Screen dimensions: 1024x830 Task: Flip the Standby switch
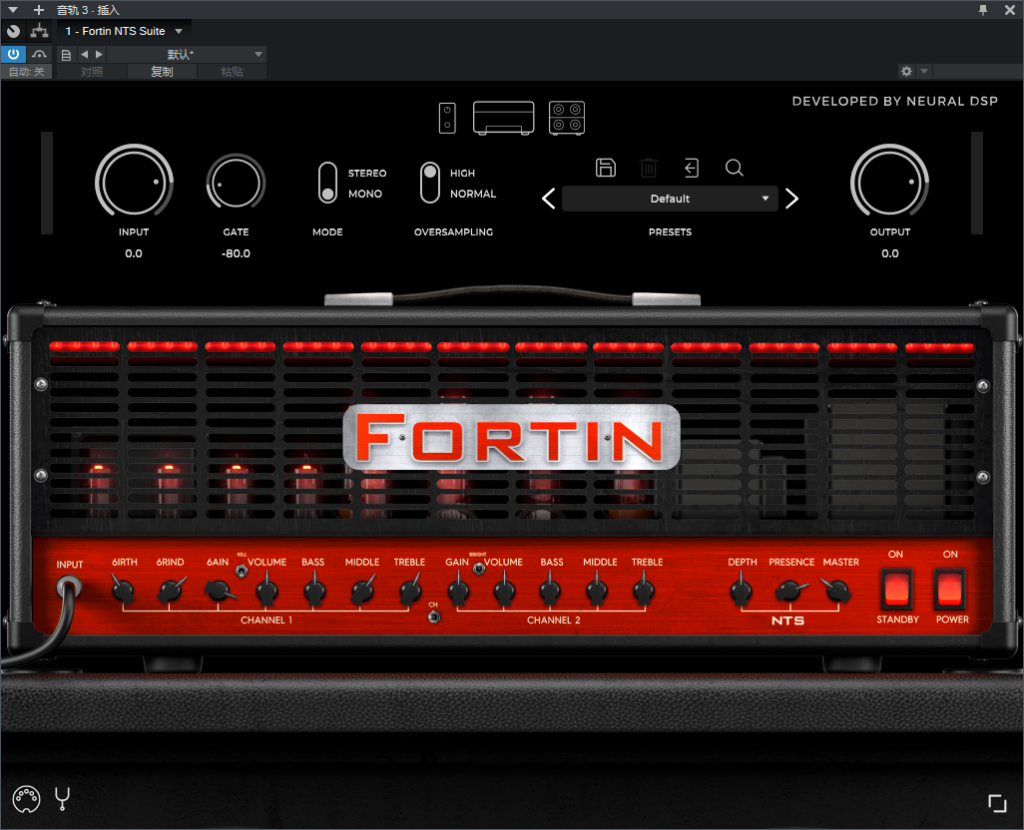coord(897,588)
